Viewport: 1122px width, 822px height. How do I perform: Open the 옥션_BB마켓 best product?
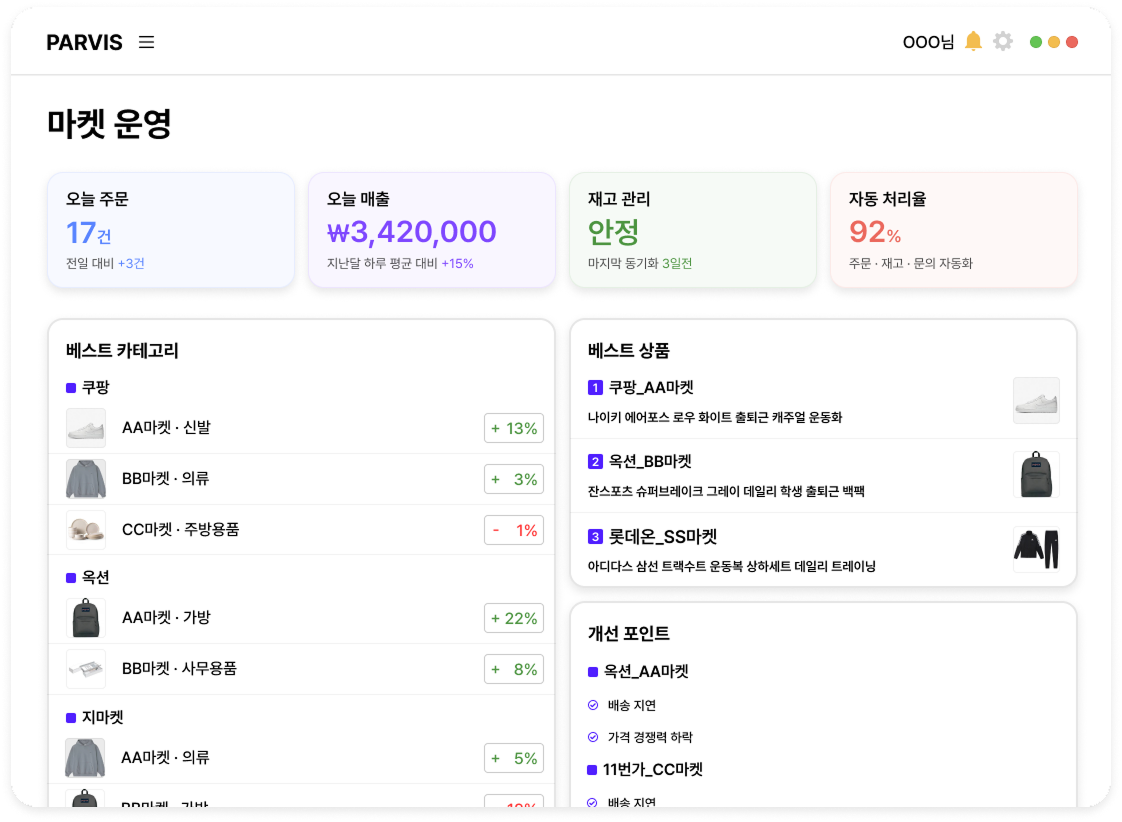click(x=650, y=461)
